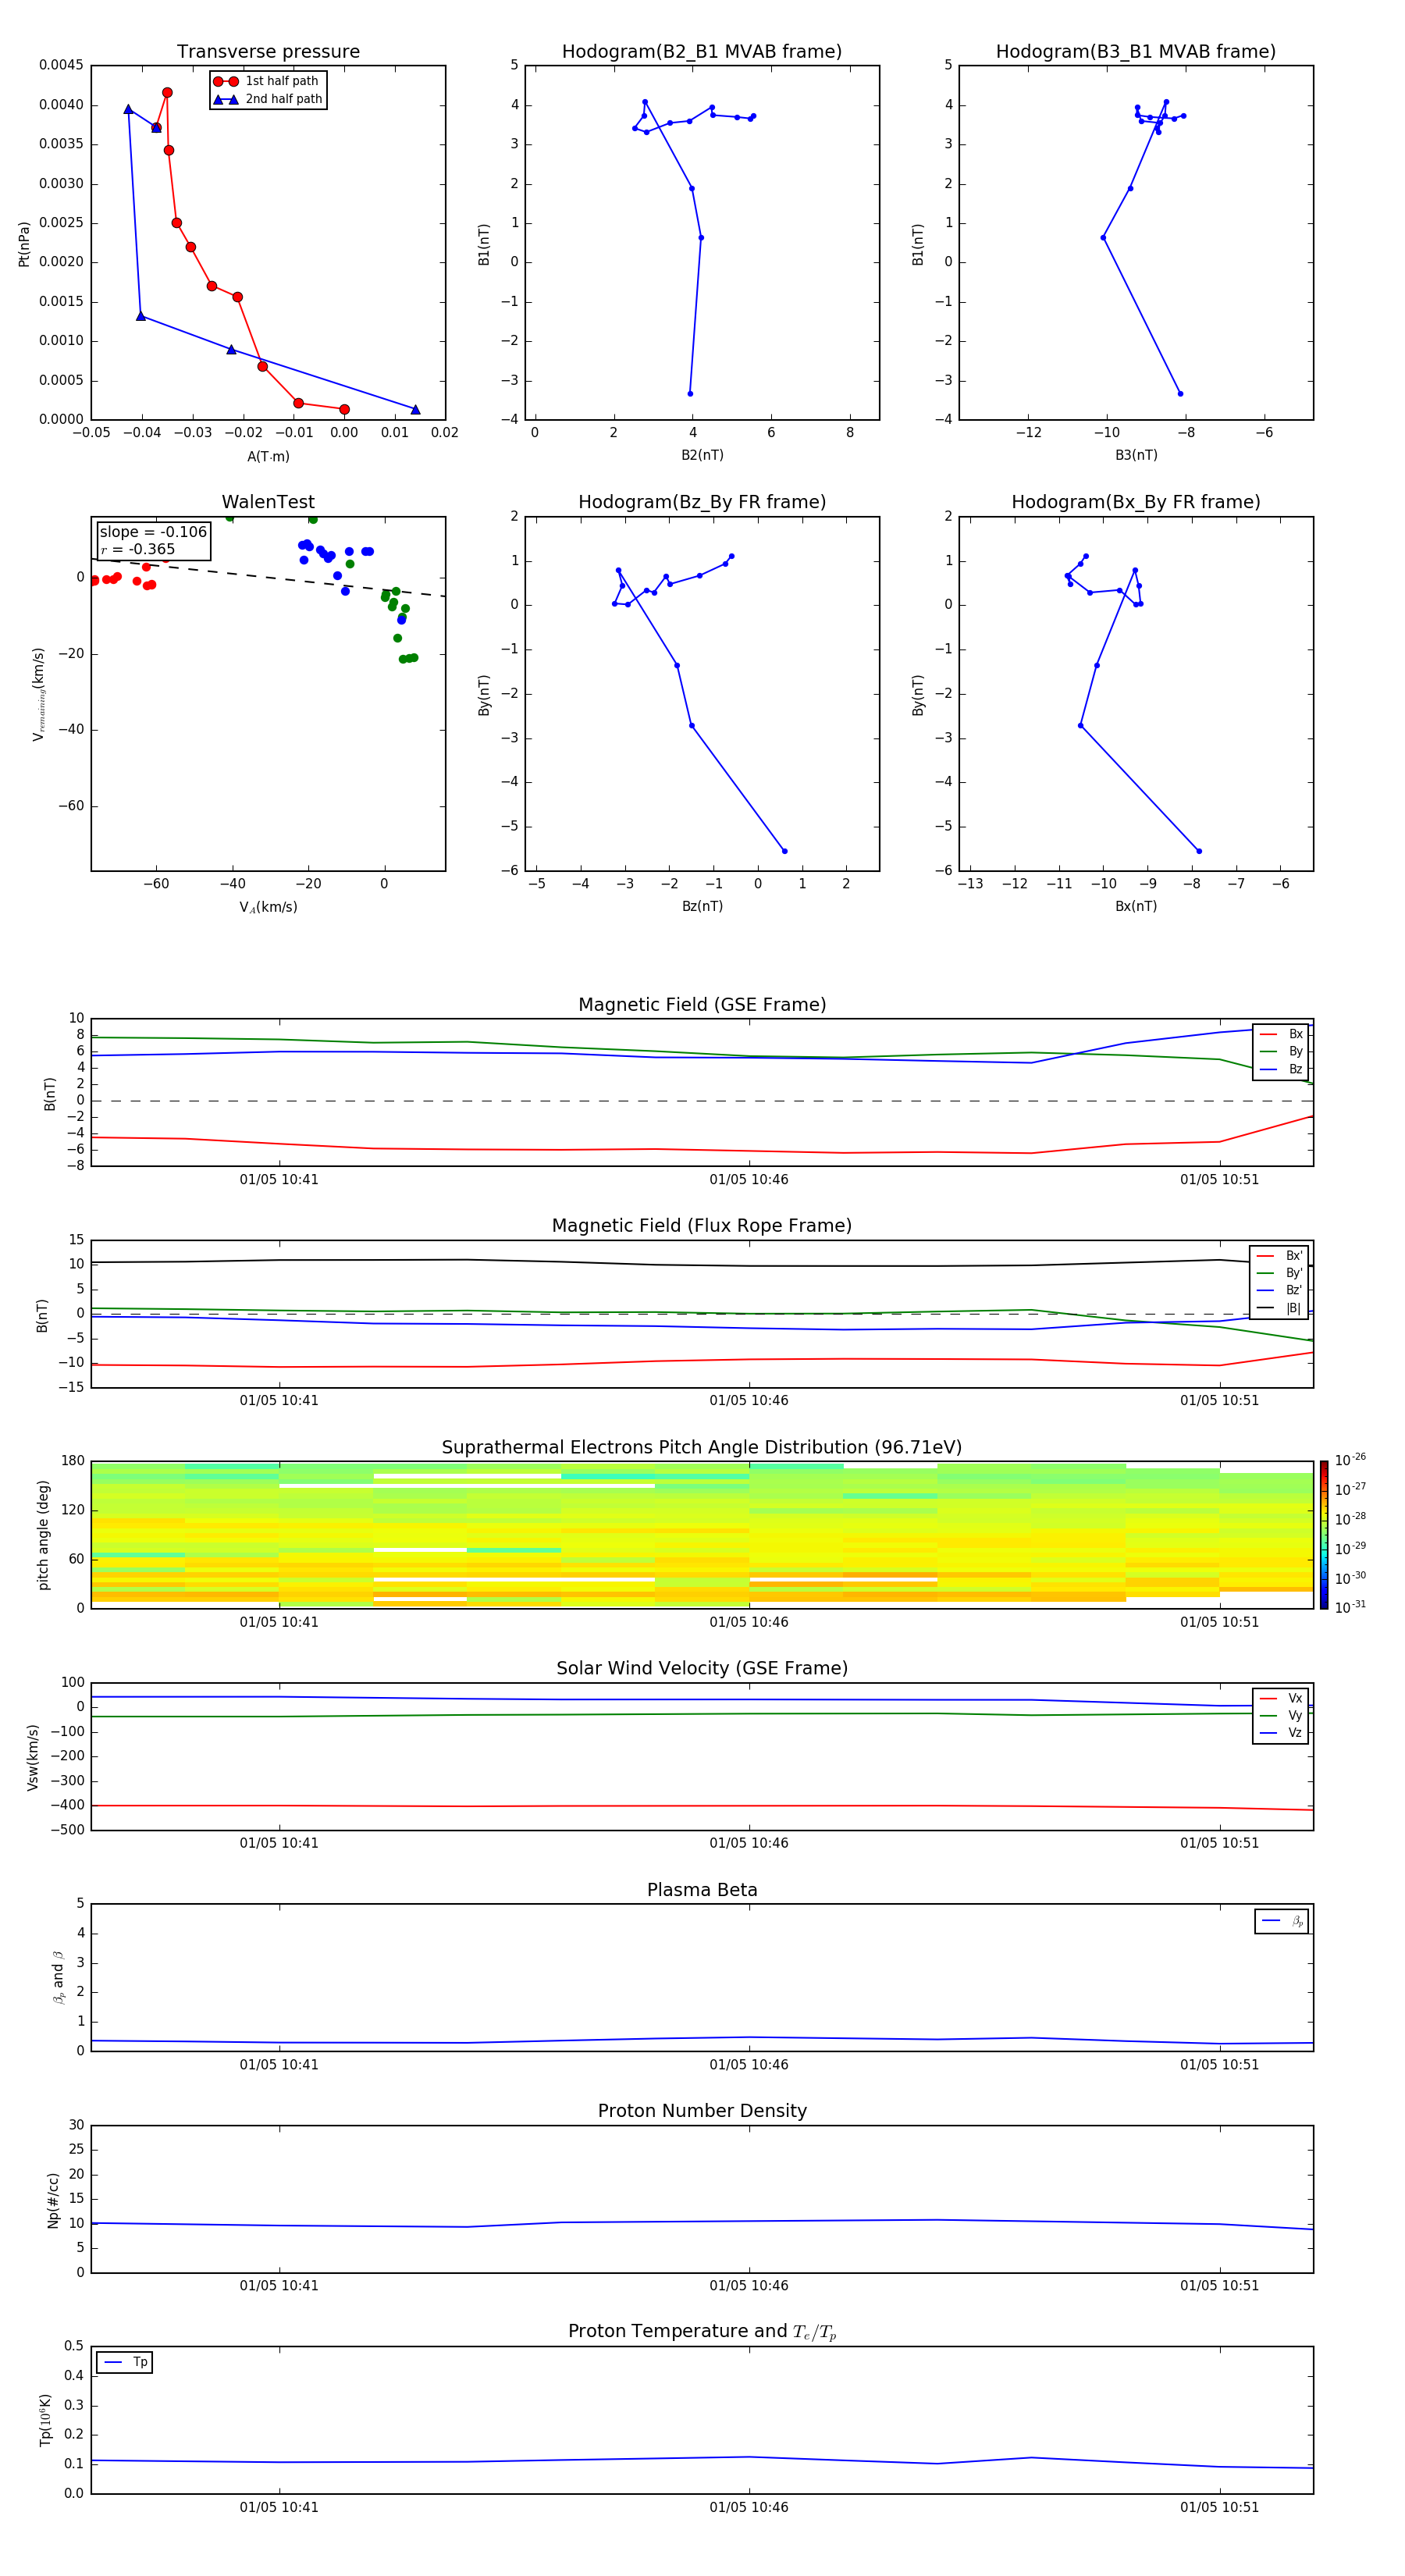Click the Suprathermal Electrons Pitch Angle Distribution title
This screenshot has width=1405, height=2576.
pyautogui.click(x=702, y=1448)
